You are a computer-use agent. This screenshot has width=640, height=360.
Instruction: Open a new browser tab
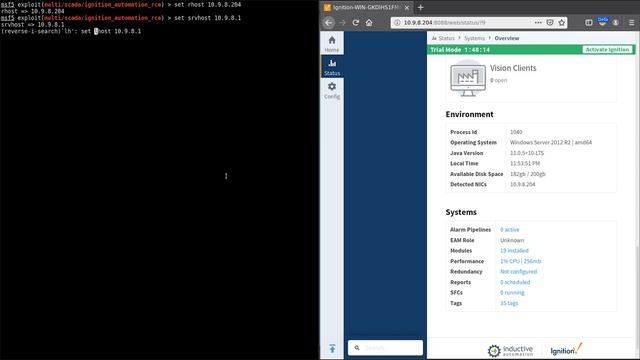[420, 7]
